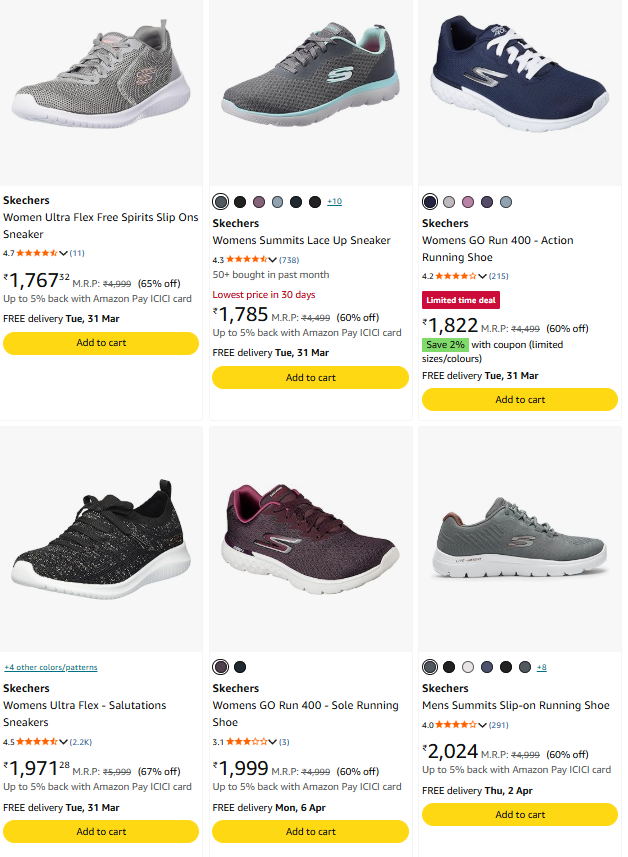
Task: Expand rating breakdown for Womens Summits Lace Up
Action: pyautogui.click(x=273, y=260)
